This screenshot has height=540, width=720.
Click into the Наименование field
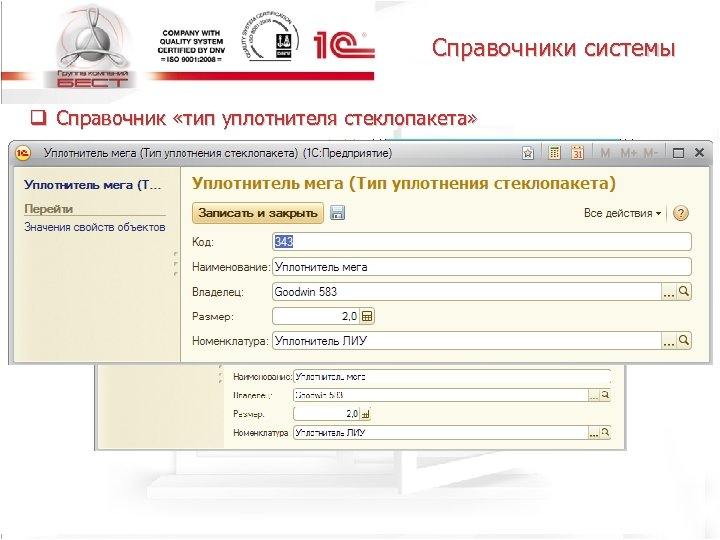482,267
